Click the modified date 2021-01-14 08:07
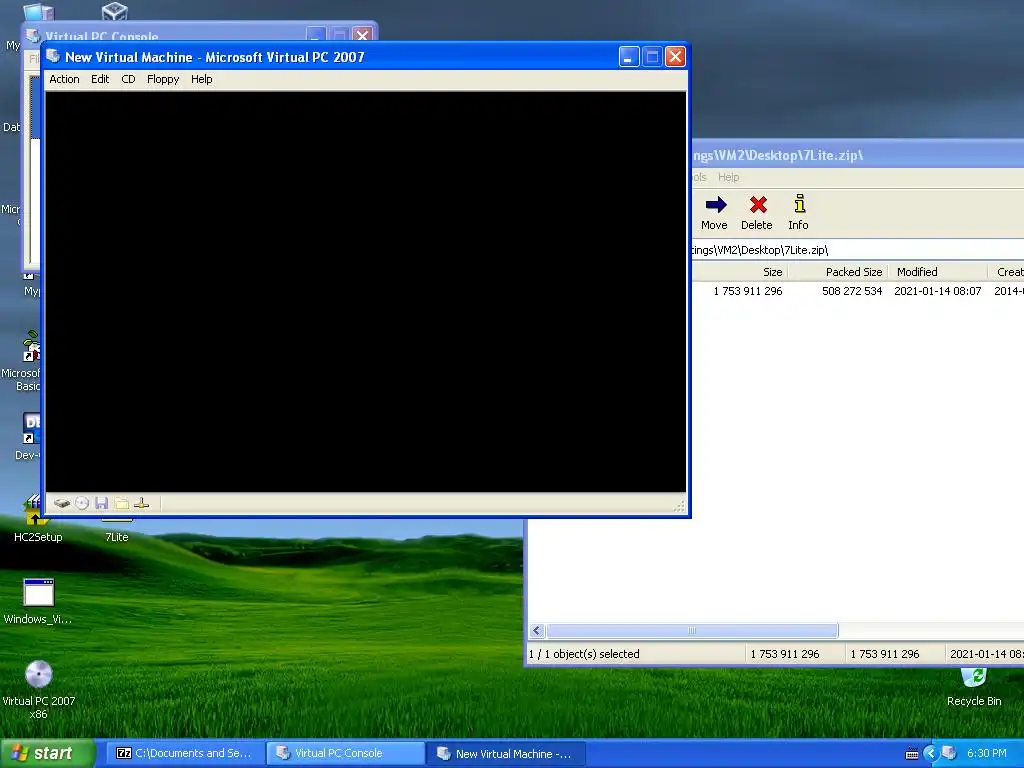 tap(938, 291)
